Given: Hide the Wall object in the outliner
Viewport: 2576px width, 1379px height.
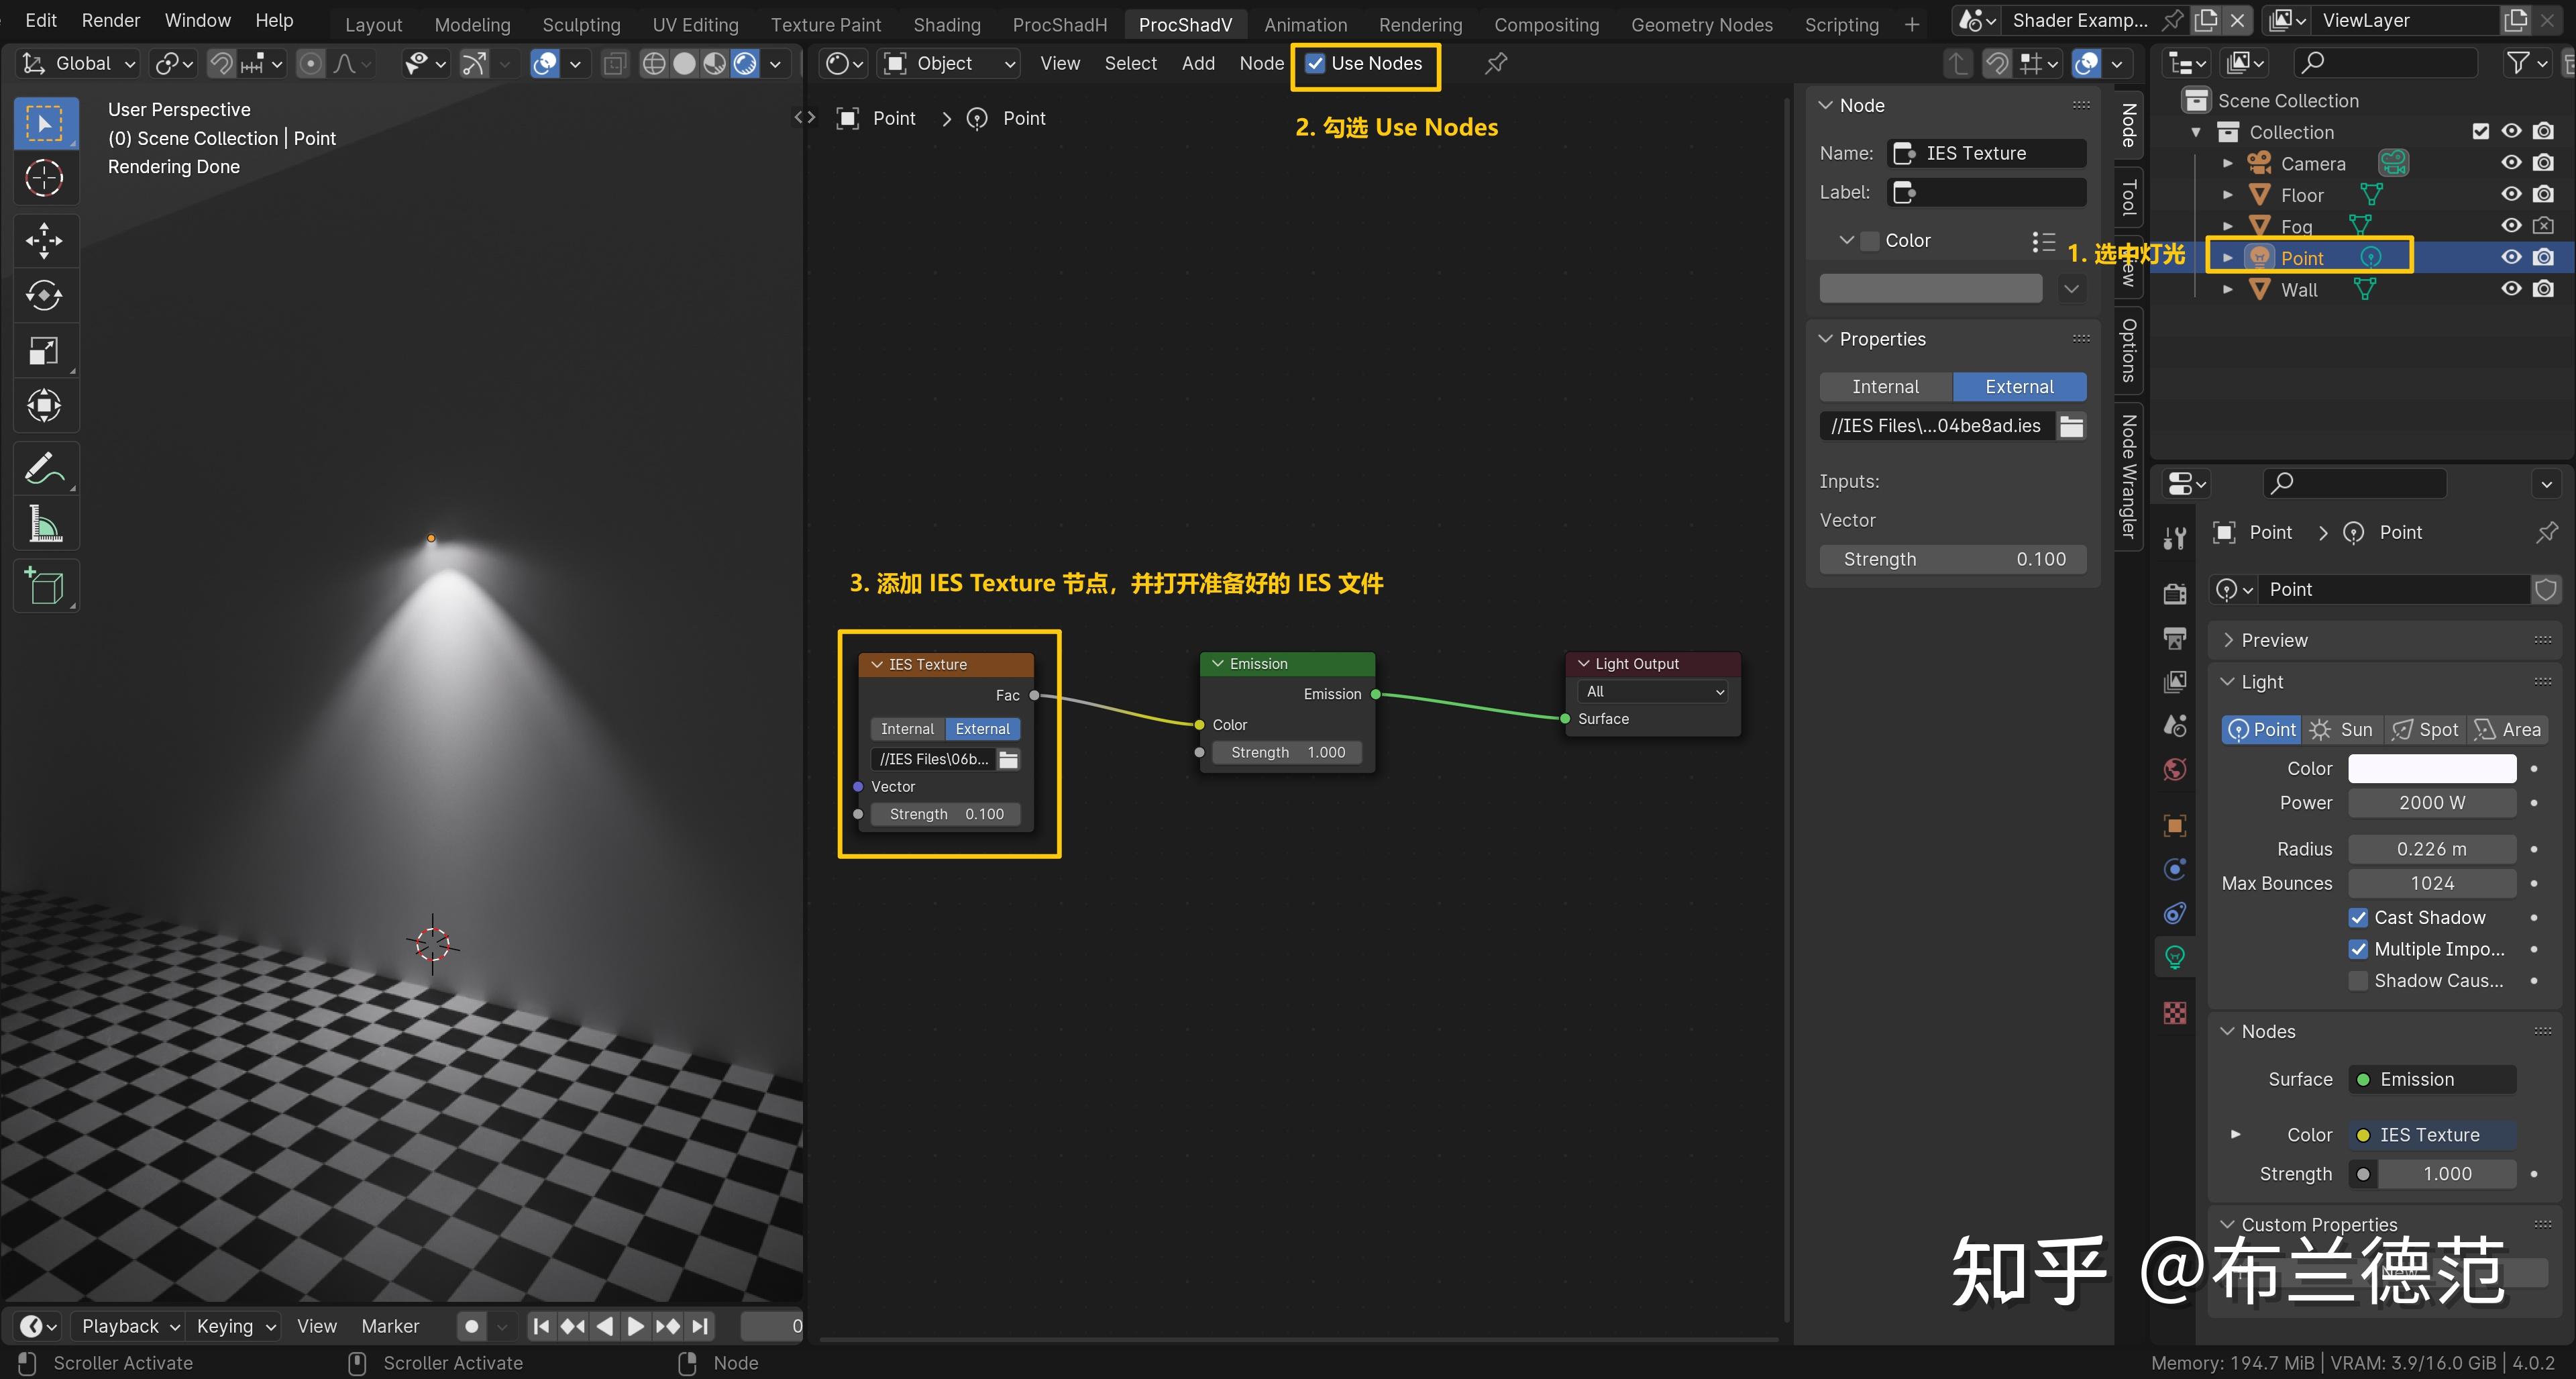Looking at the screenshot, I should 2511,289.
